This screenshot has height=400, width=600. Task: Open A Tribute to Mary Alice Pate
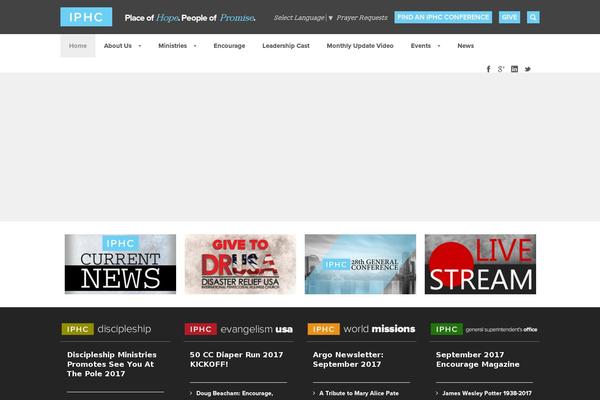[359, 393]
